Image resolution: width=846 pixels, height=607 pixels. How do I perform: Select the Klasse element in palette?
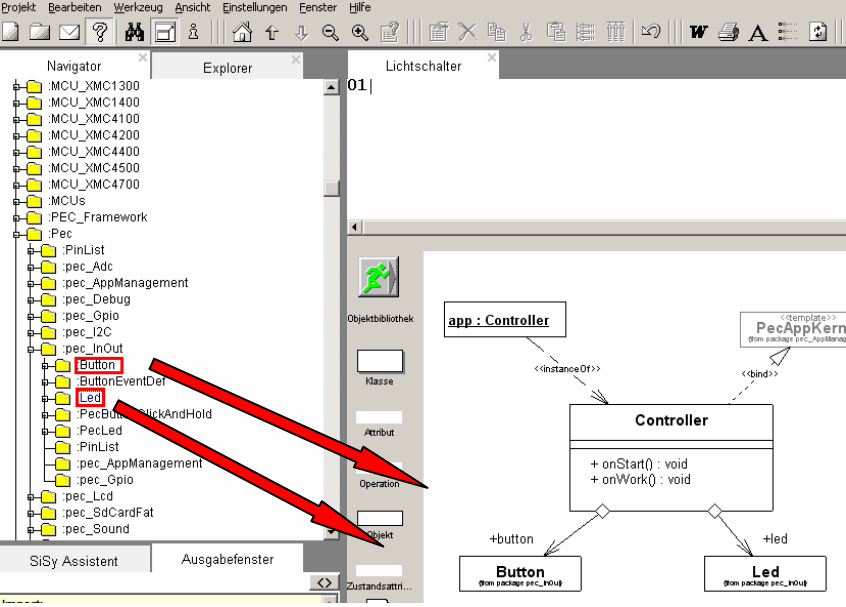379,361
